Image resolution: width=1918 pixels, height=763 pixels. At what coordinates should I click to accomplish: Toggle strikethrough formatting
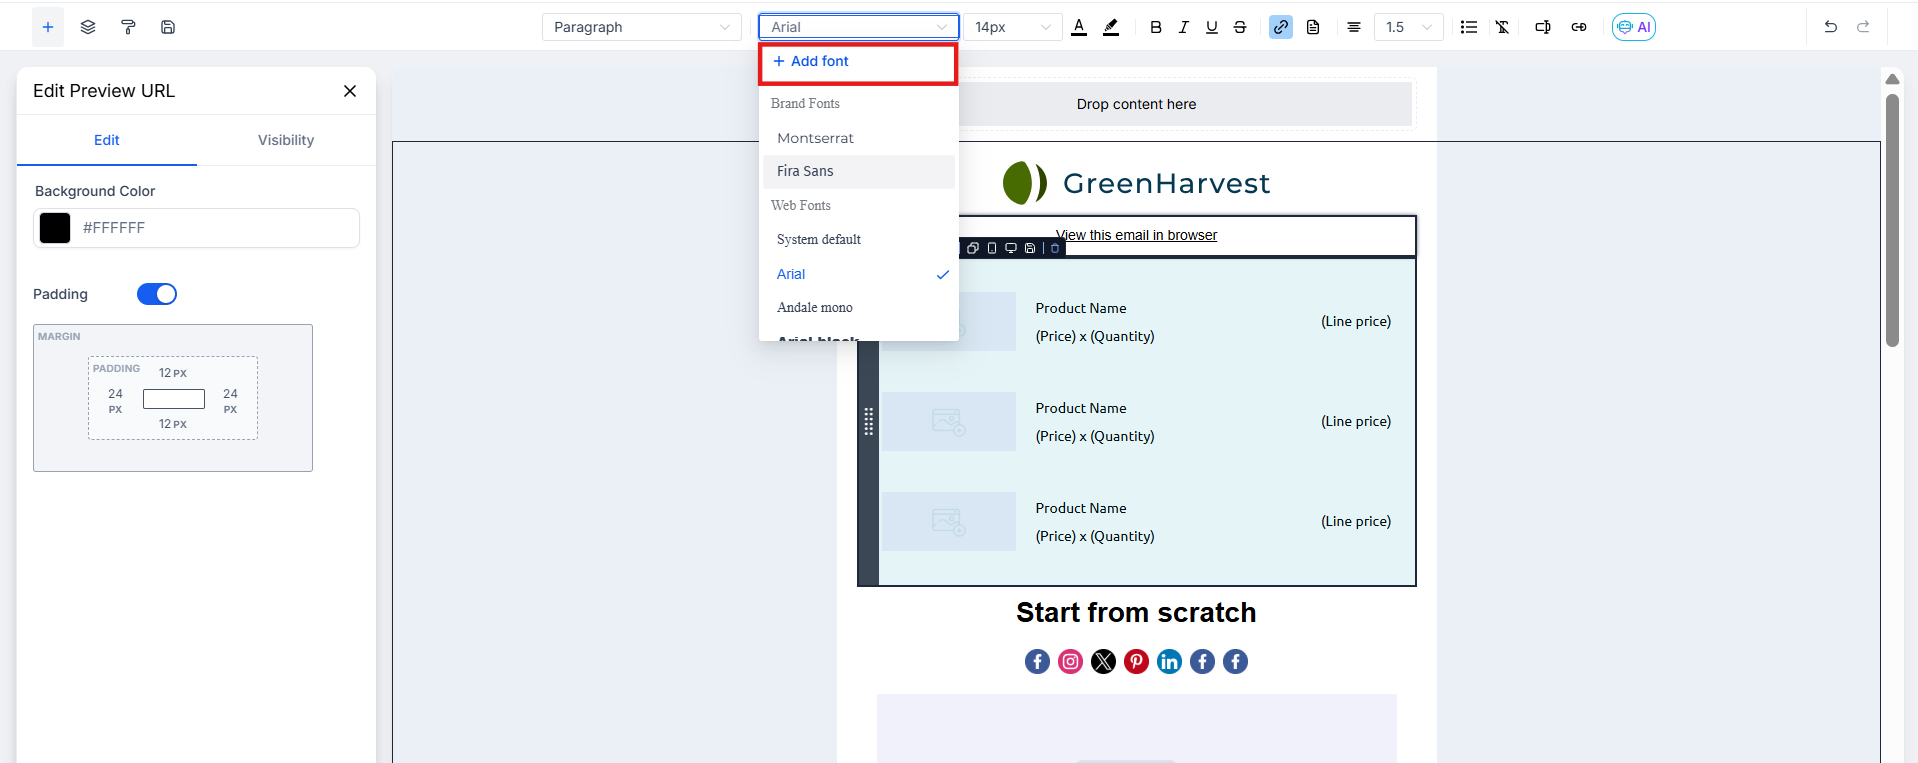pyautogui.click(x=1240, y=27)
